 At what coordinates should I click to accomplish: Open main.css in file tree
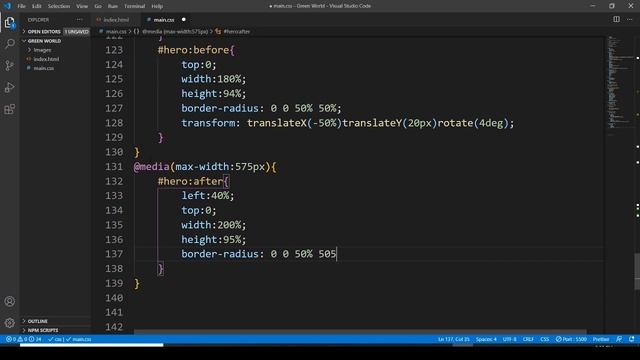click(44, 68)
